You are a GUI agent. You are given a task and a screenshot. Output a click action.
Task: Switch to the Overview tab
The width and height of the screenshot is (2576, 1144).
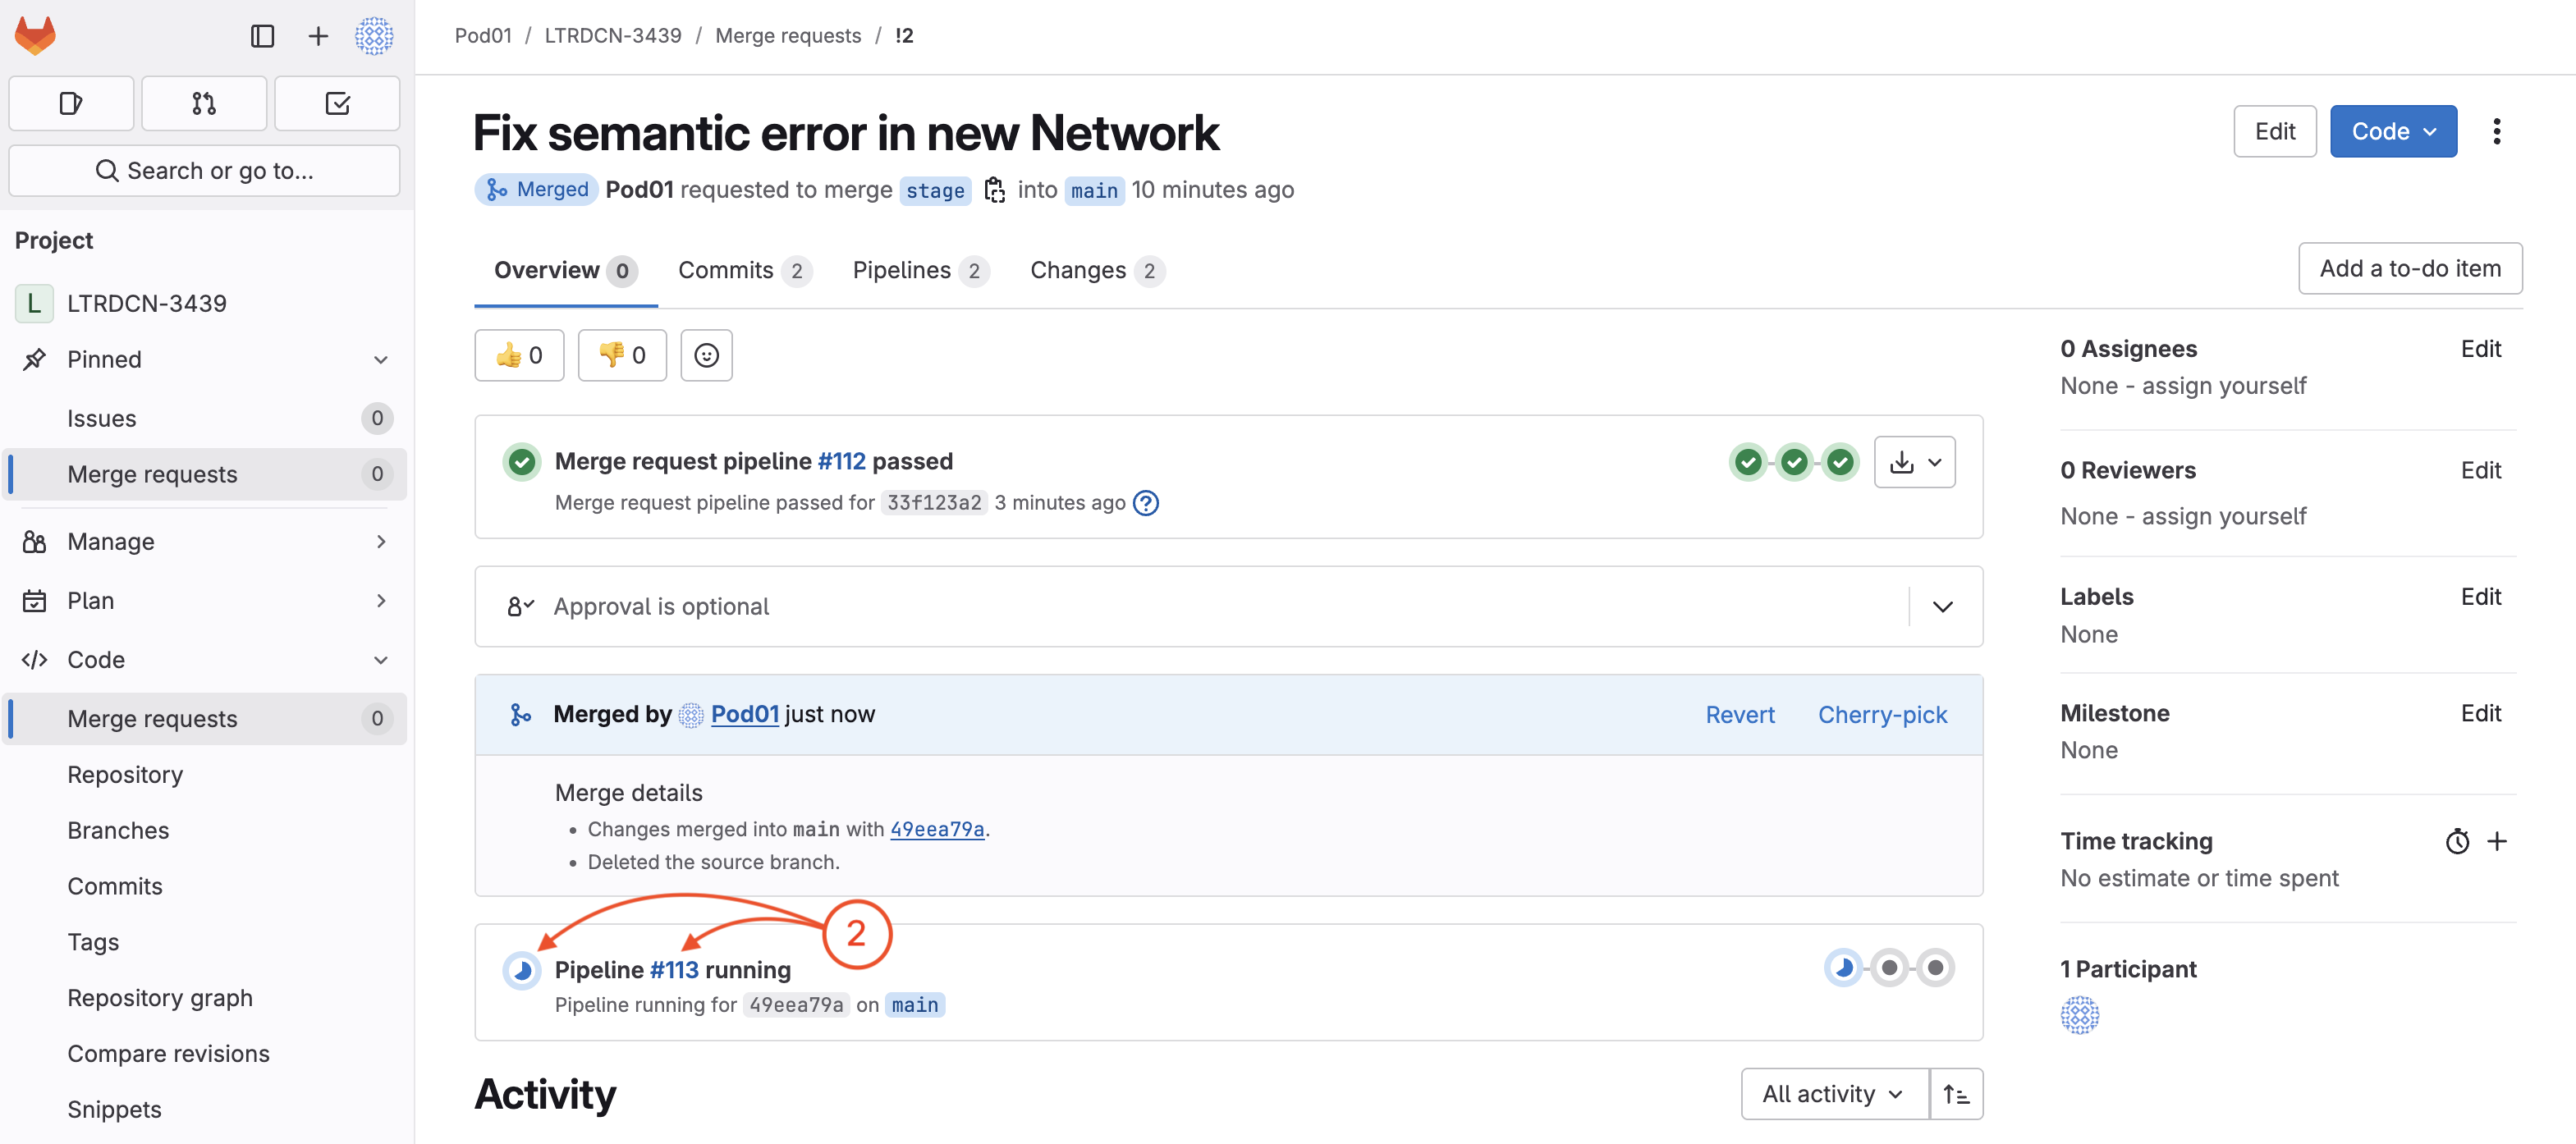point(565,271)
